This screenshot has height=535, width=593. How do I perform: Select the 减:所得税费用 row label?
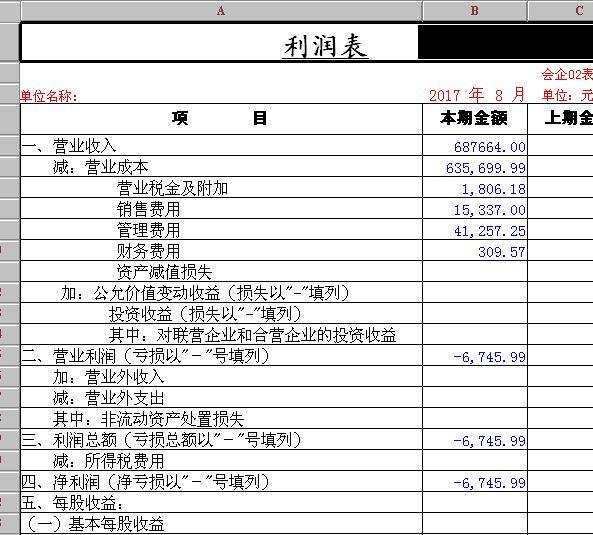(109, 461)
